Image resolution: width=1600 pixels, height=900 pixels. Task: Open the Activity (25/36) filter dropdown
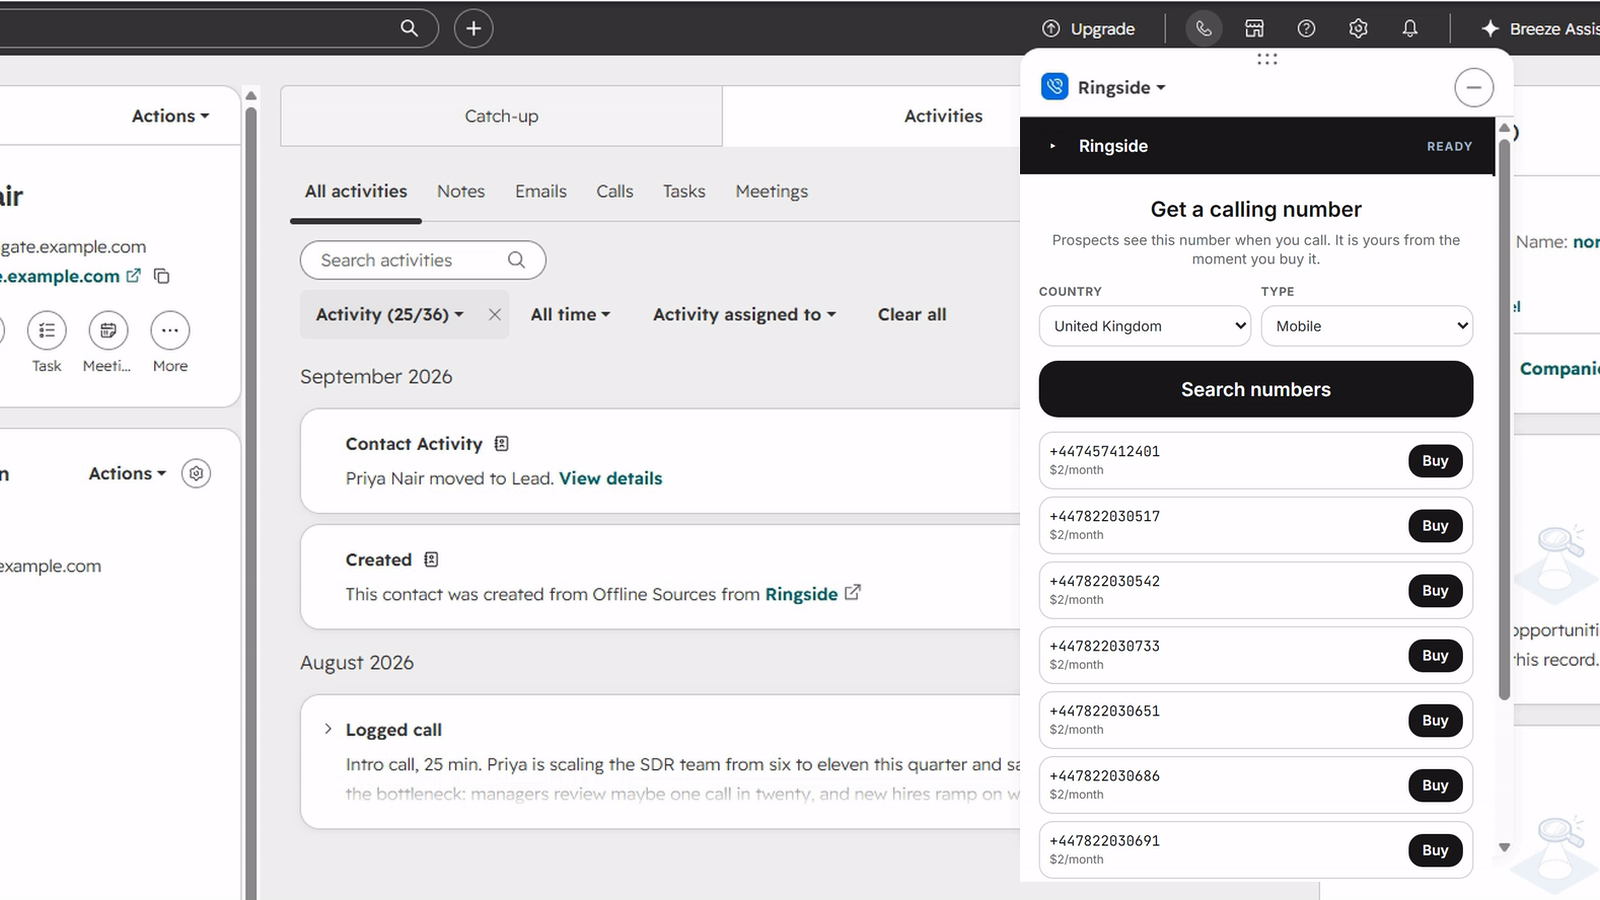tap(390, 314)
